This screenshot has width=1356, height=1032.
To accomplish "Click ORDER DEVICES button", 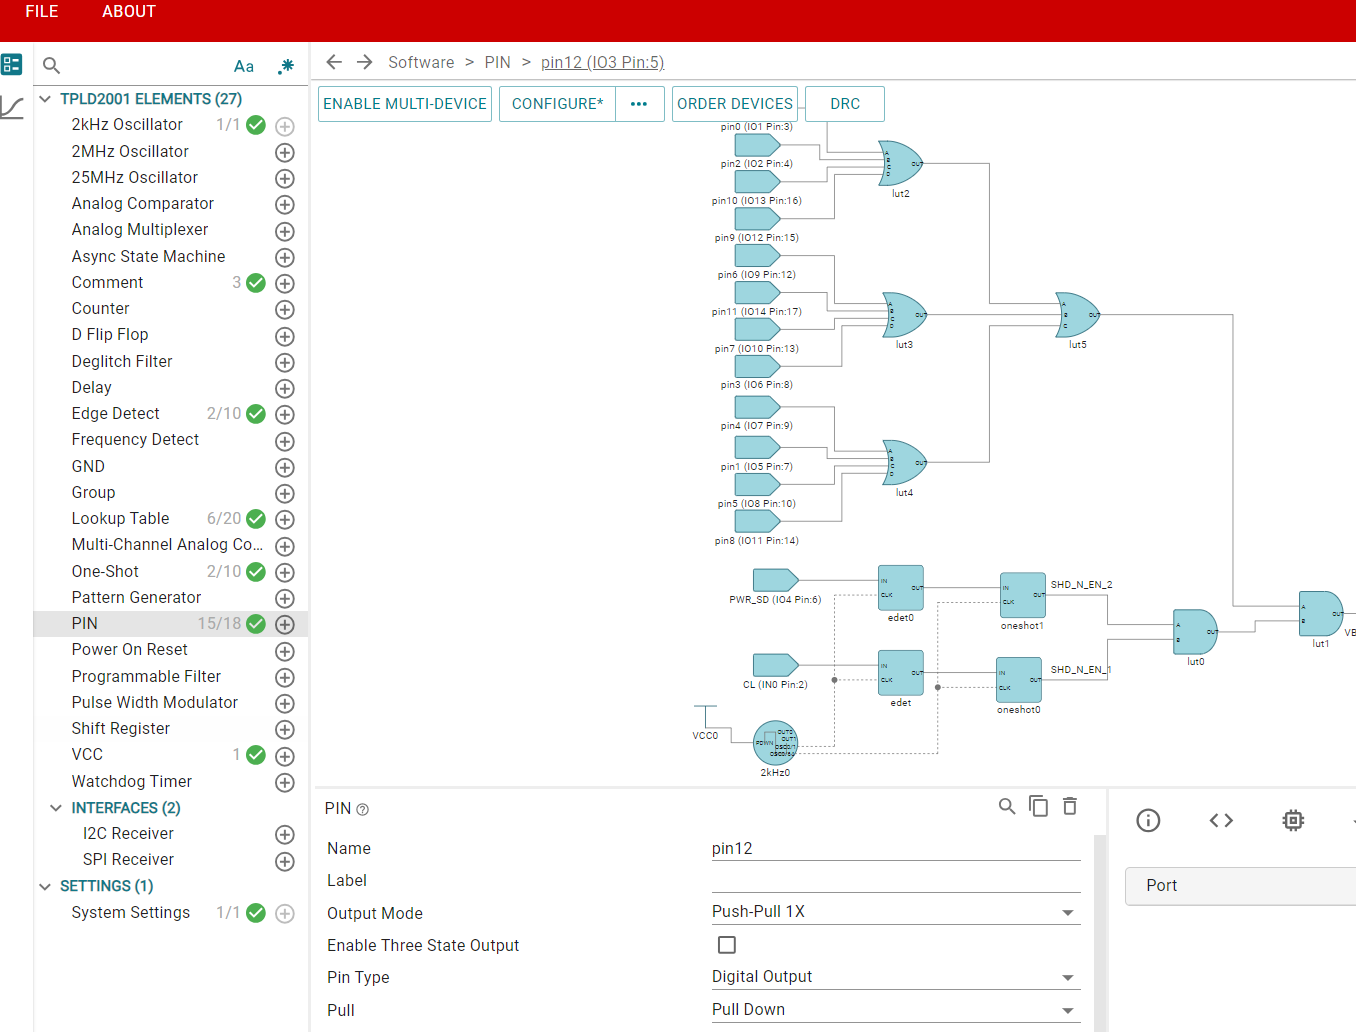I will (x=735, y=104).
